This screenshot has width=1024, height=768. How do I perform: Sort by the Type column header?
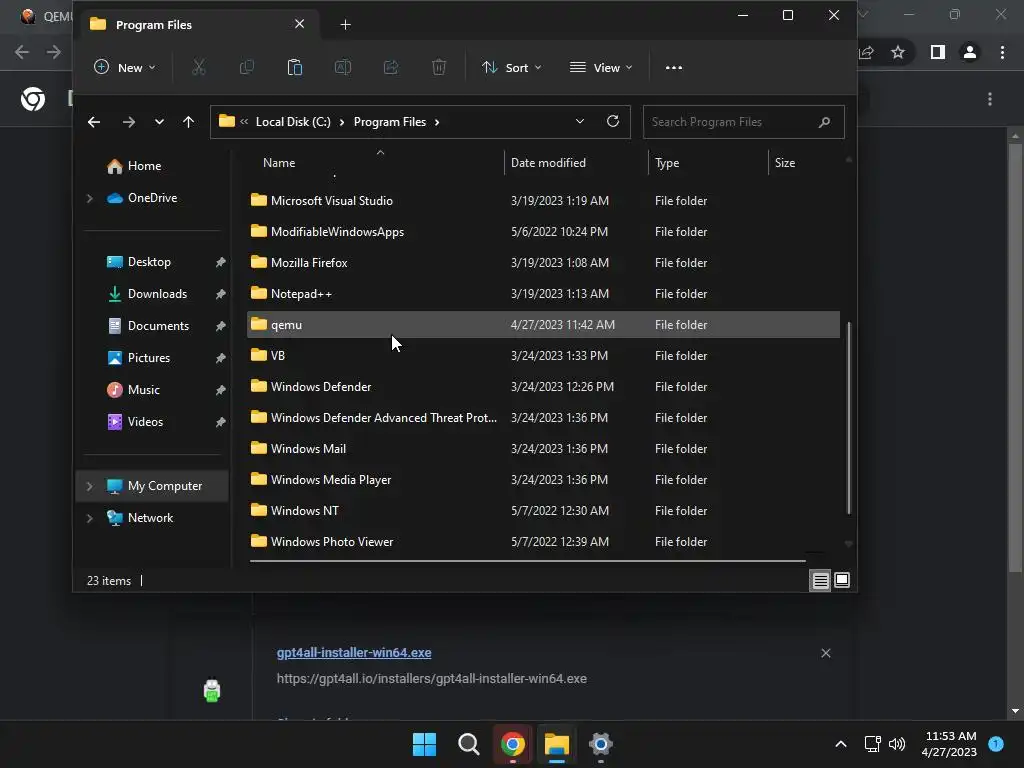pos(667,163)
